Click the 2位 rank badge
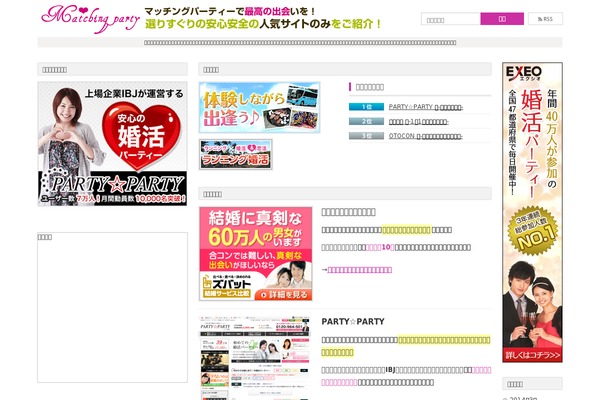The height and width of the screenshot is (400, 600). pos(366,121)
